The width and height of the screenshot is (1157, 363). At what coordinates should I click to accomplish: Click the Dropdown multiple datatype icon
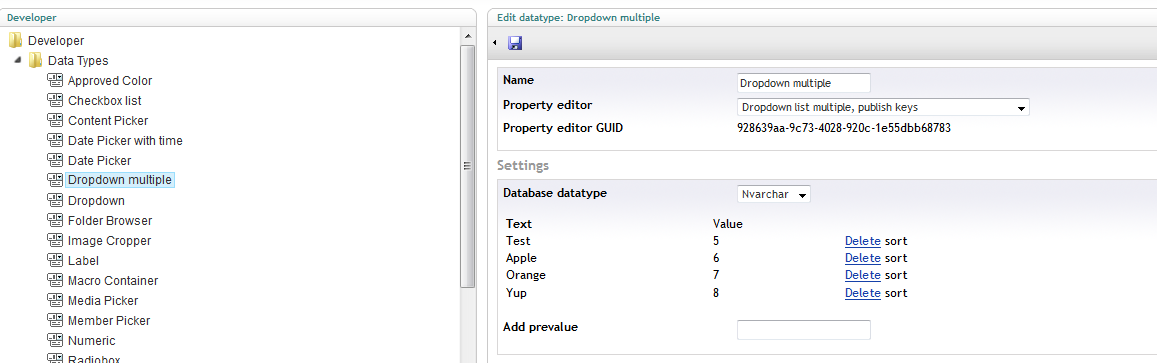55,180
